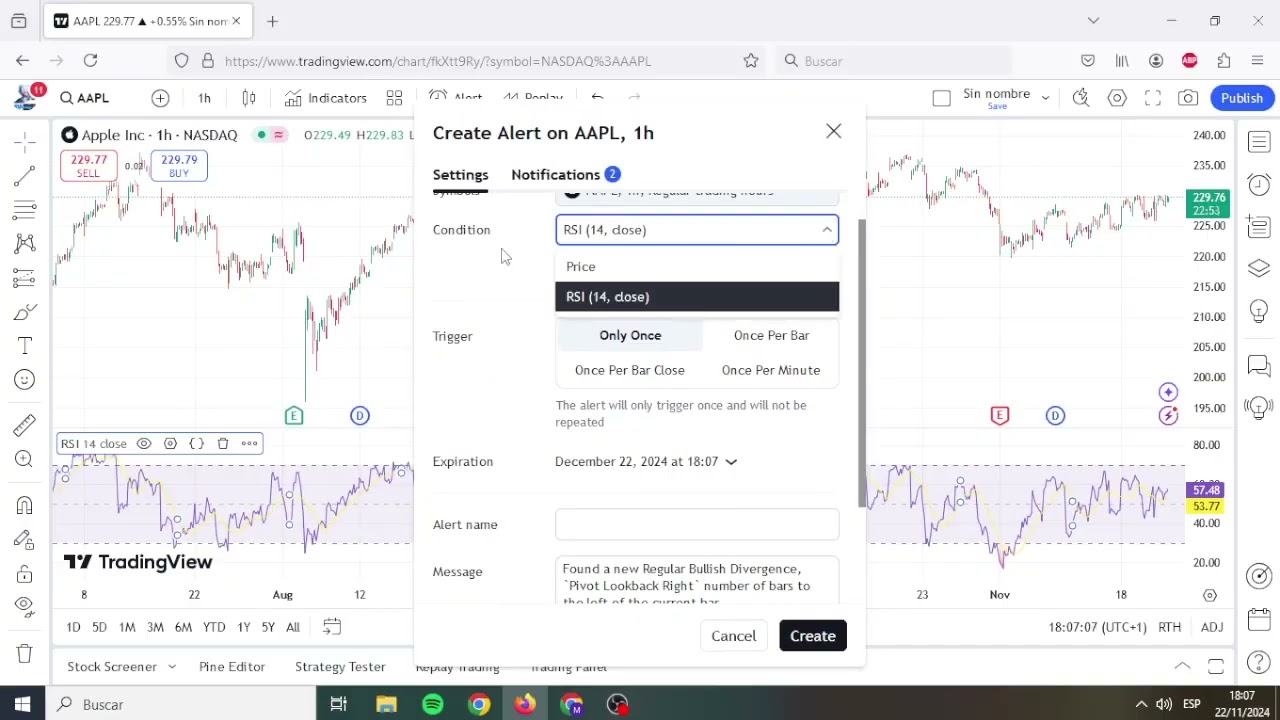This screenshot has width=1280, height=720.
Task: Click Create alert button
Action: click(813, 636)
